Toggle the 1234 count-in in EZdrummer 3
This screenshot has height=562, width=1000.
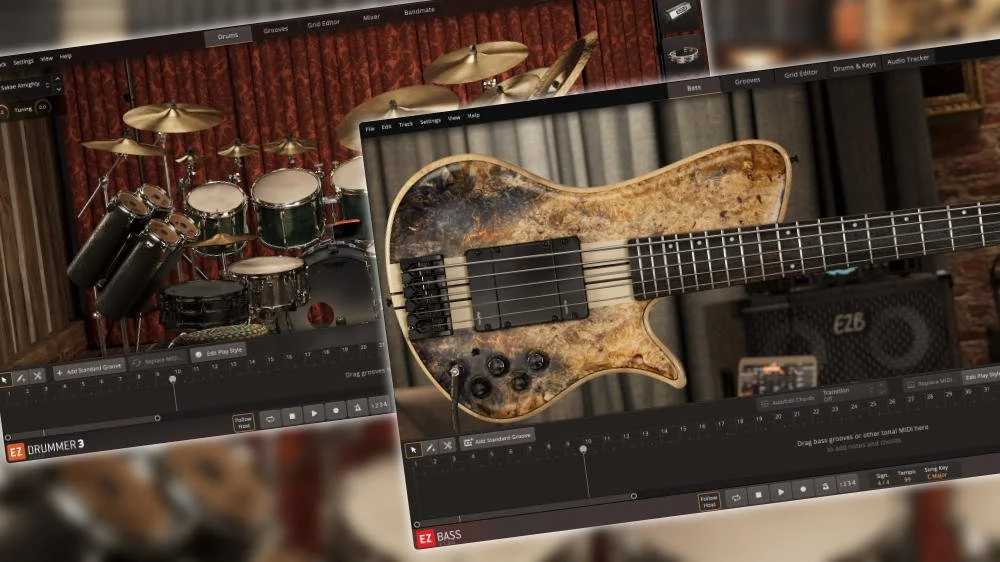point(380,405)
